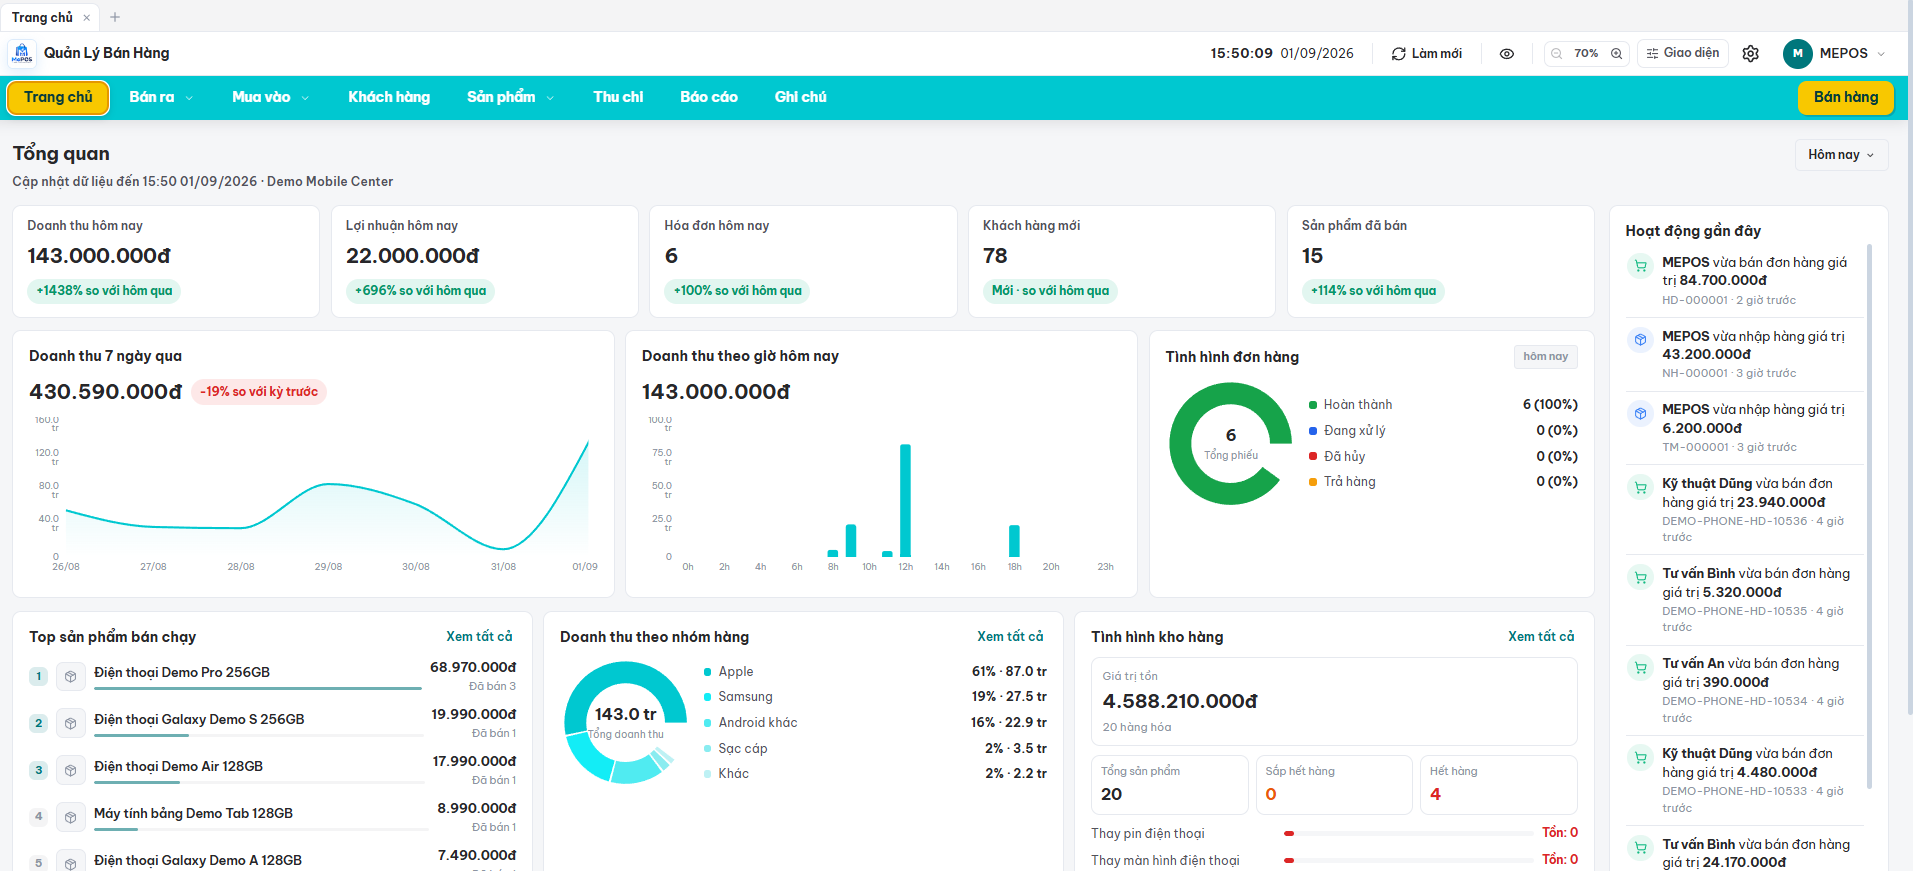Click the cart icon beside activity DEMO-PHONE-HD-10535
The width and height of the screenshot is (1913, 871).
pyautogui.click(x=1640, y=577)
